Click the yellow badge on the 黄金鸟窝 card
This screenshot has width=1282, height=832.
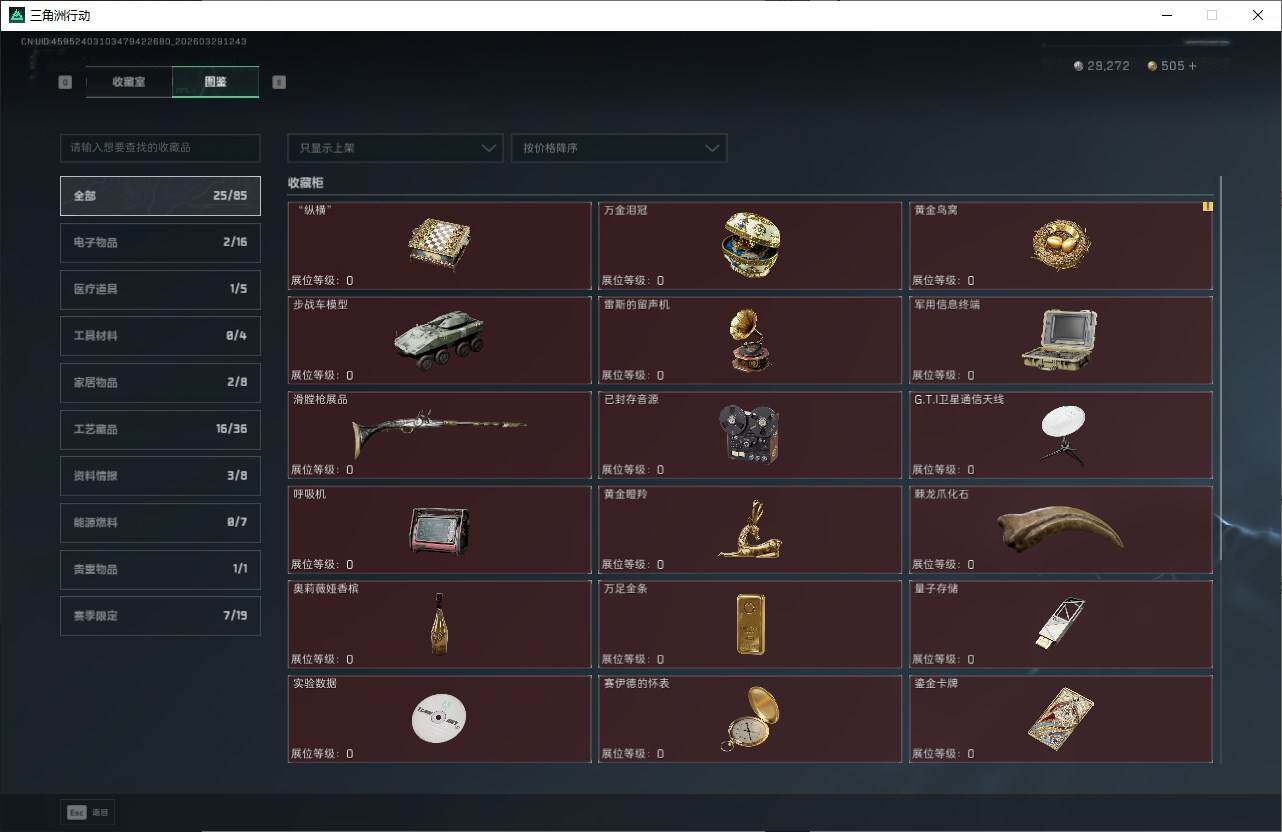pyautogui.click(x=1207, y=207)
